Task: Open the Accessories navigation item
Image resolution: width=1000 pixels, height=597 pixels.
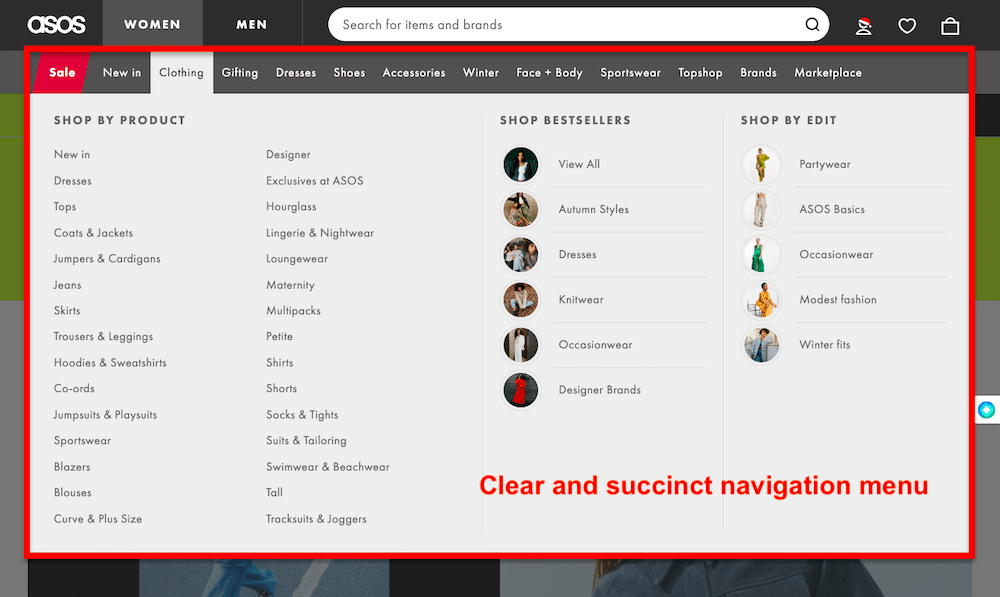Action: click(x=414, y=73)
